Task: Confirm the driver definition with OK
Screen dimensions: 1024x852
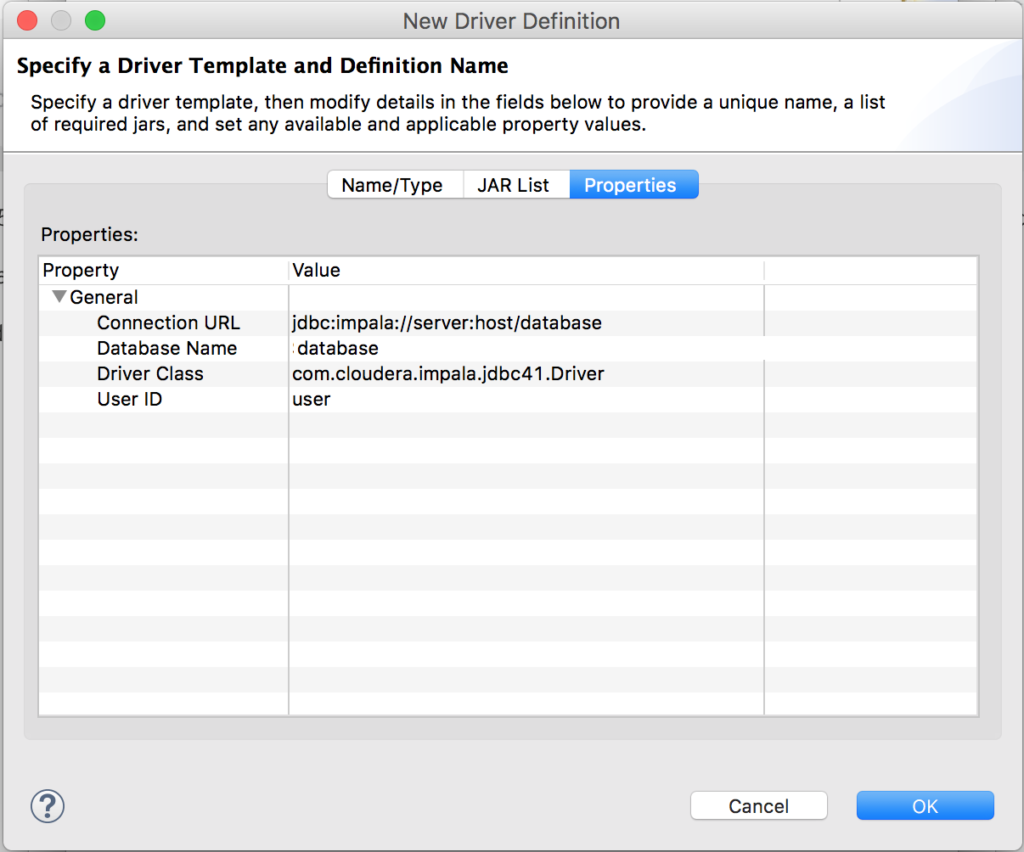Action: click(925, 806)
